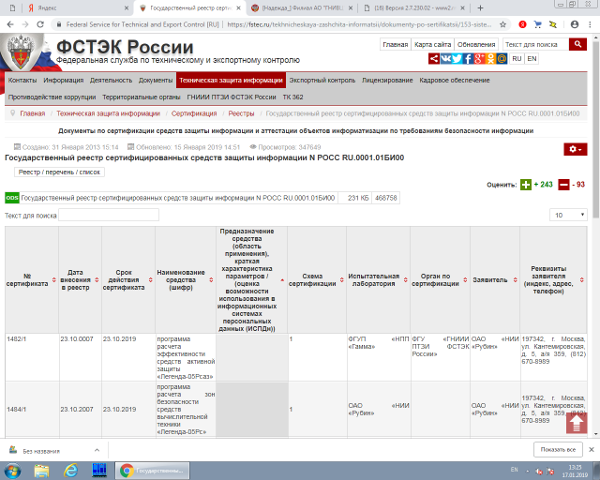
Task: Click the red share icon
Action: coord(434,59)
